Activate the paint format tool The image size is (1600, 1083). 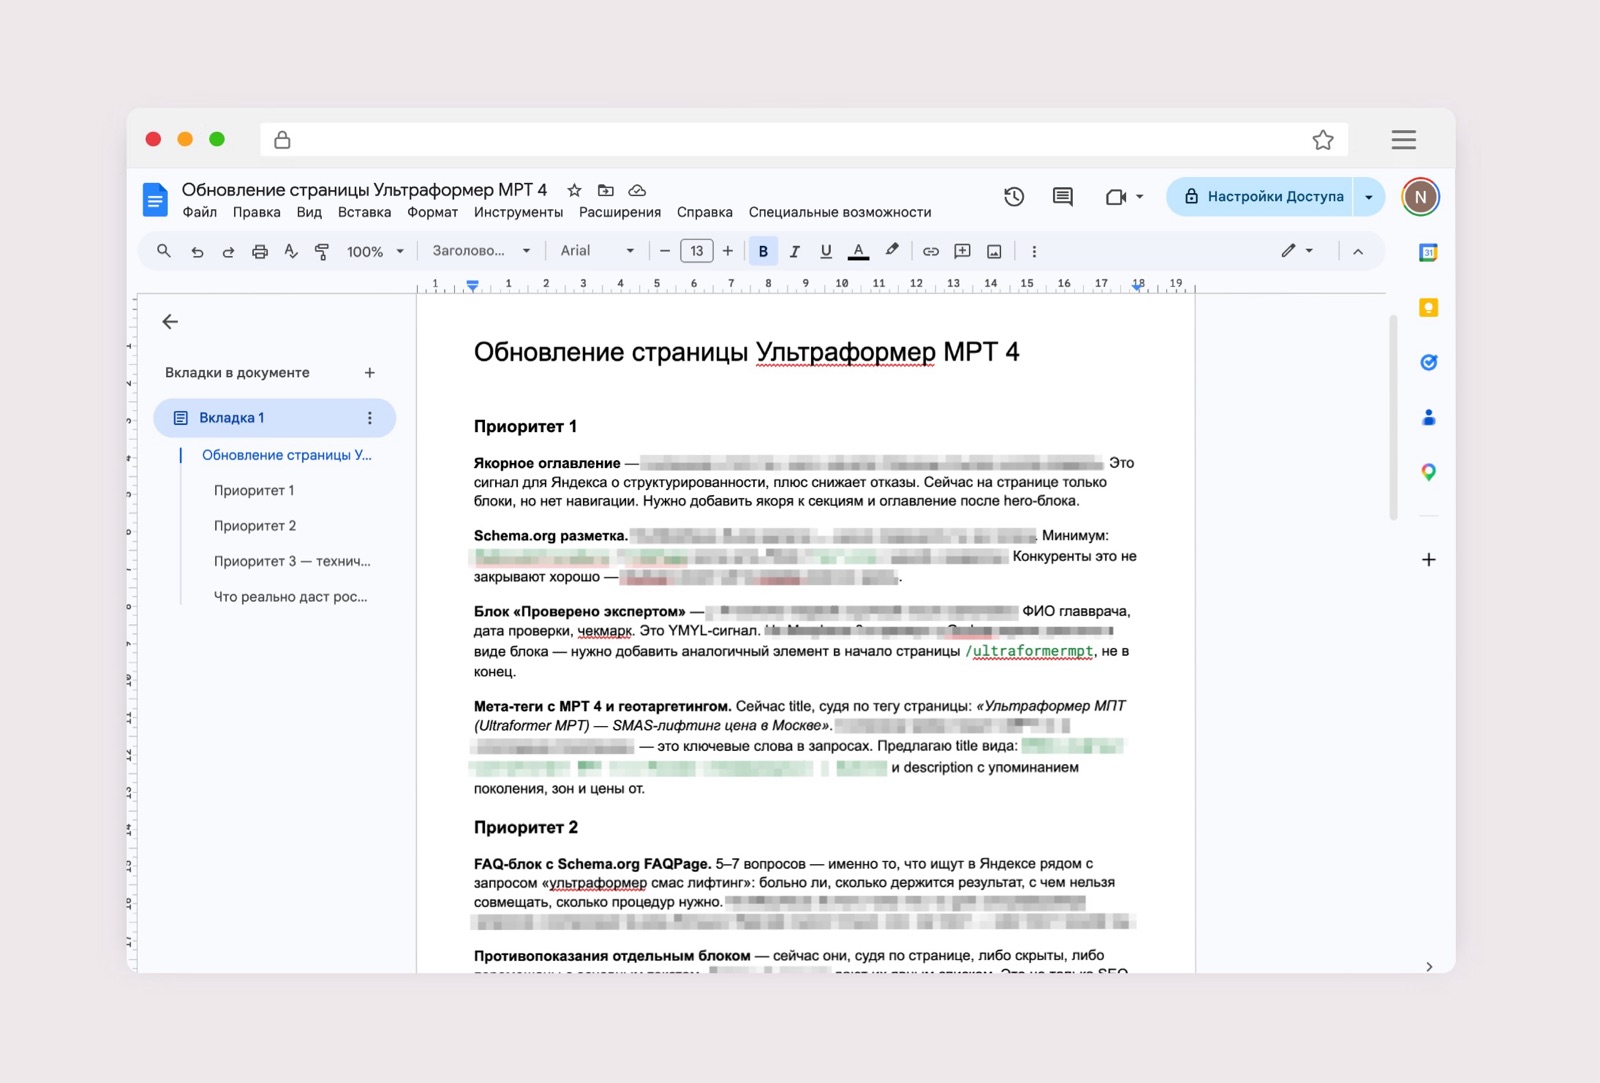[x=322, y=252]
